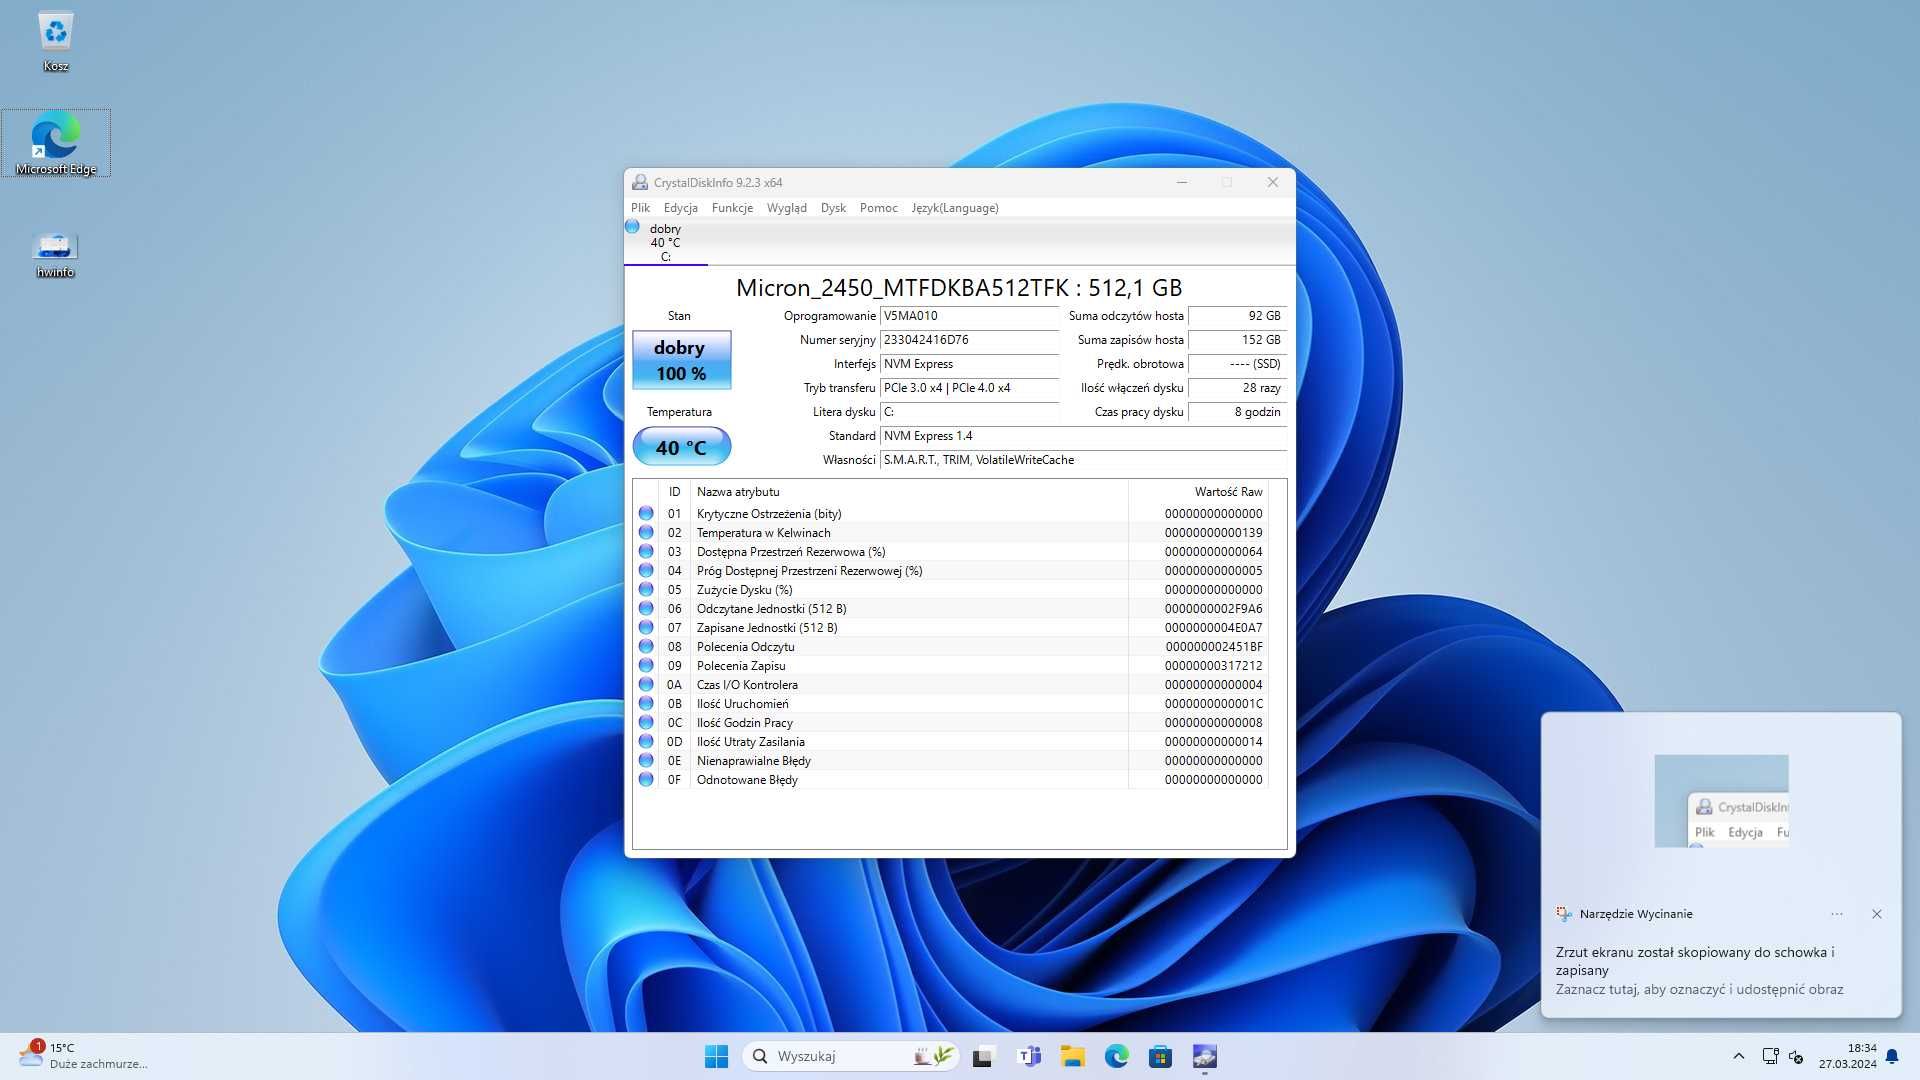This screenshot has height=1080, width=1920.
Task: Click the CrystalDiskInfo title bar app icon
Action: tap(640, 182)
